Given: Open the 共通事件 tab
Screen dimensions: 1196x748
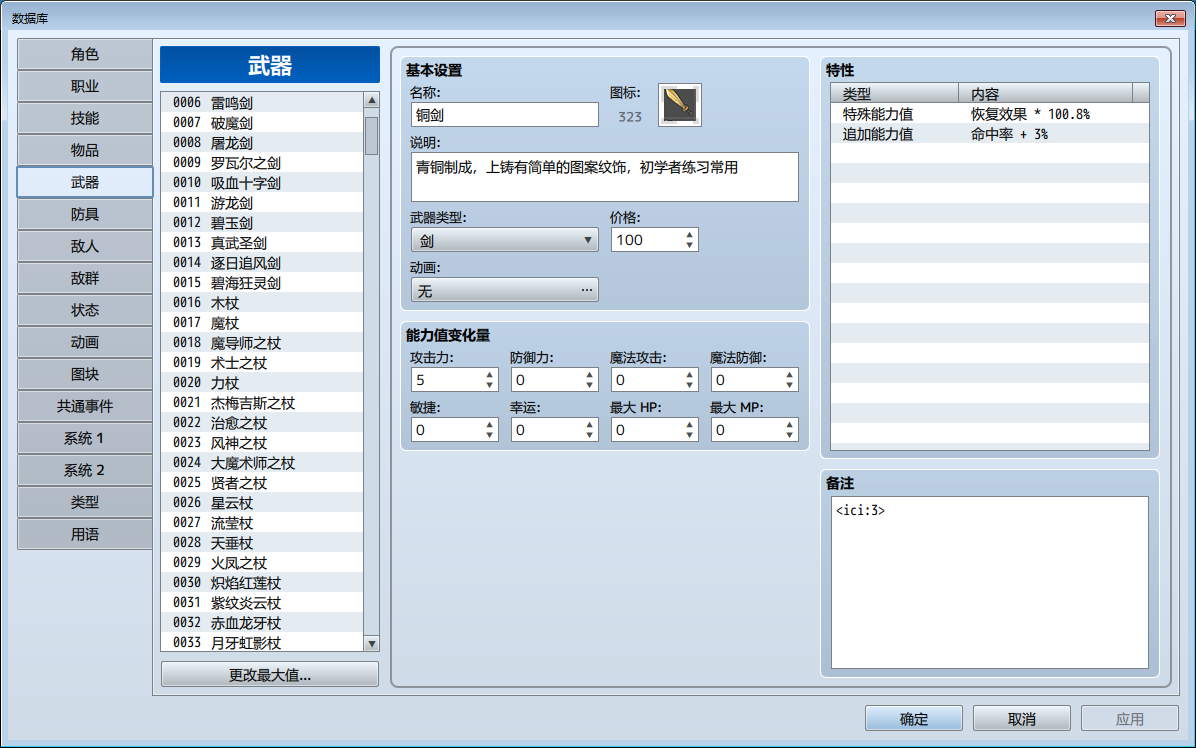Looking at the screenshot, I should pos(85,406).
